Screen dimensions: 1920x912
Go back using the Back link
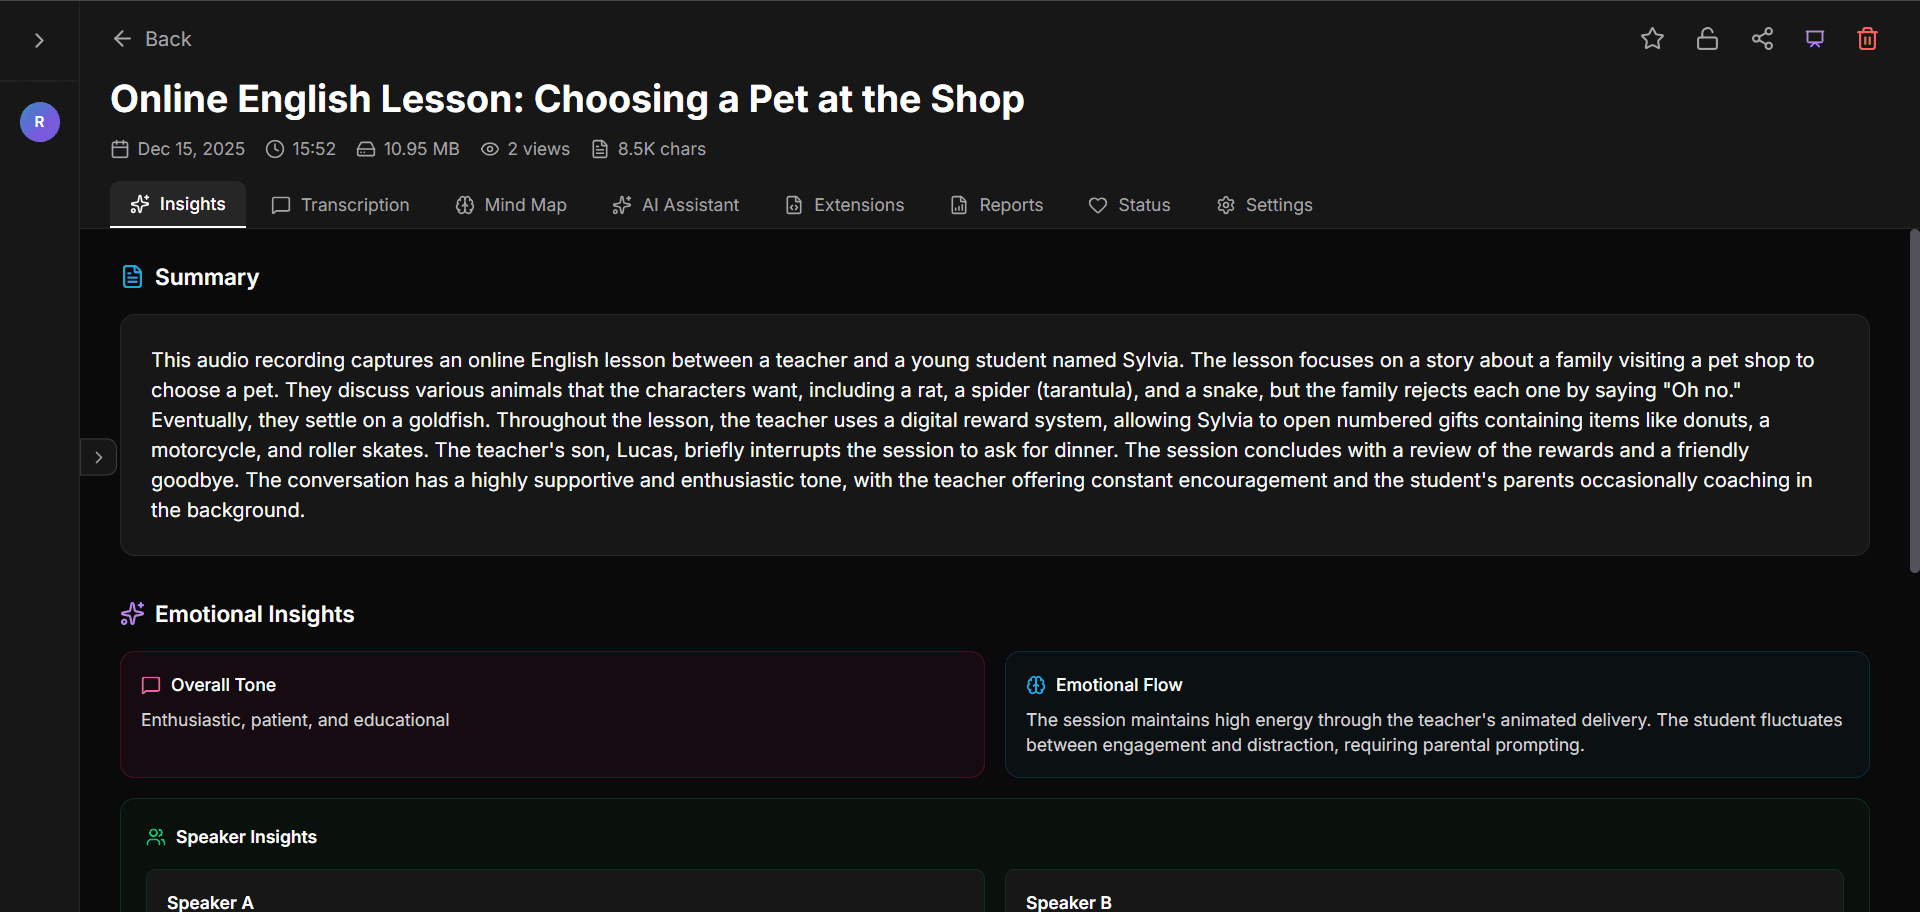coord(152,39)
